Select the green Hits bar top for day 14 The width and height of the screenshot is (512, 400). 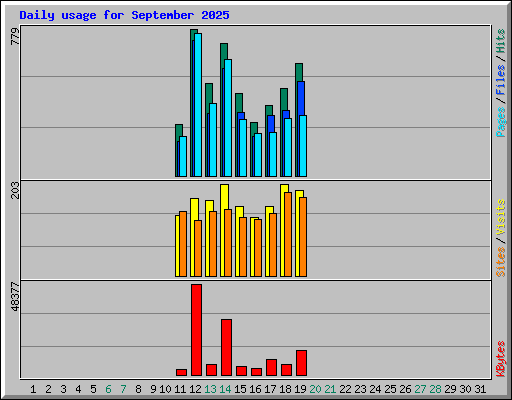(224, 51)
